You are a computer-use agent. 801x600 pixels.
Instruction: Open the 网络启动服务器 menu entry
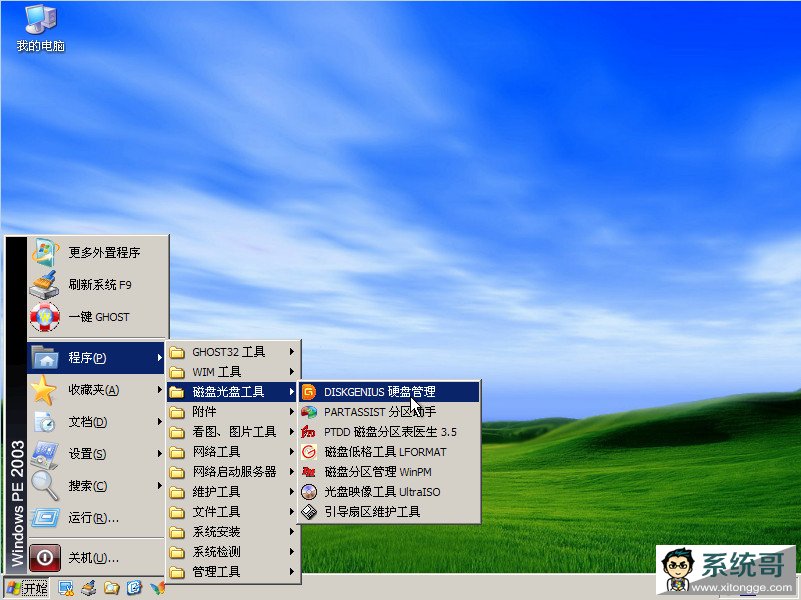233,472
